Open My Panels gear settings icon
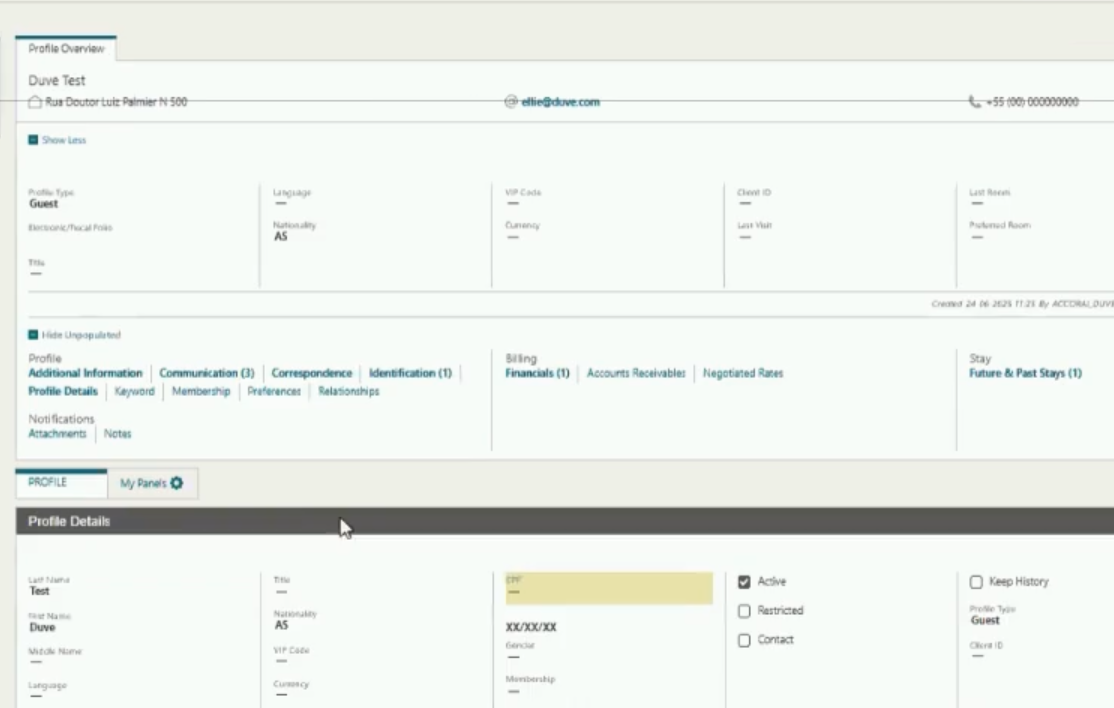1114x708 pixels. point(177,483)
